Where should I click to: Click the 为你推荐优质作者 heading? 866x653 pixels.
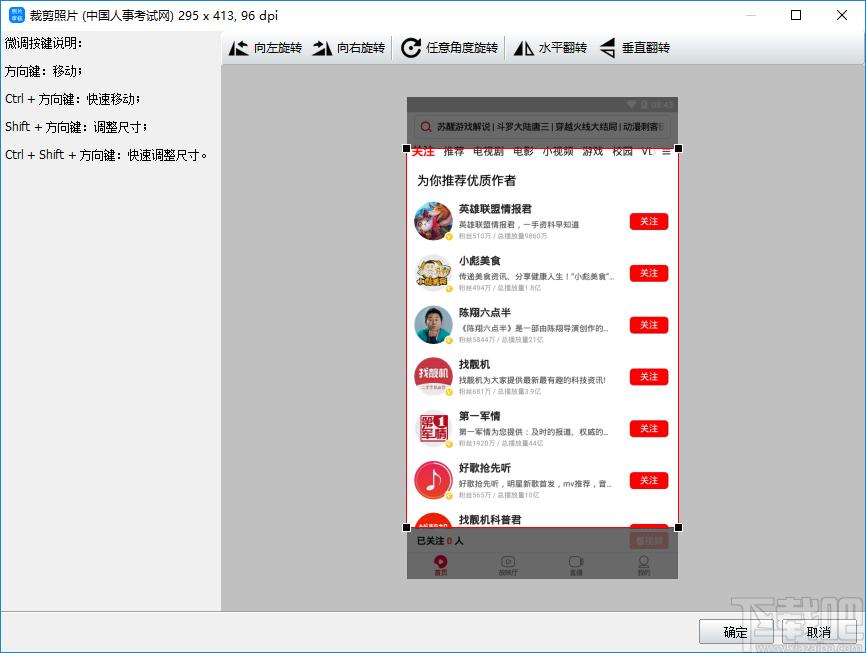tap(467, 181)
